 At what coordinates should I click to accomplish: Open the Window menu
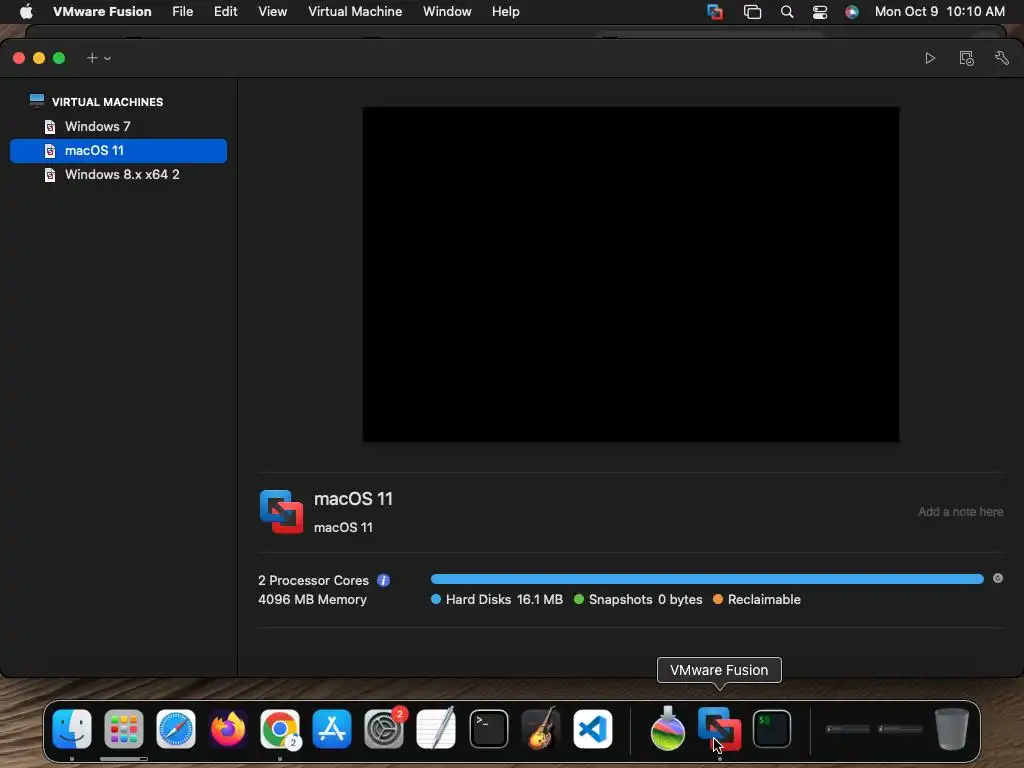tap(447, 12)
